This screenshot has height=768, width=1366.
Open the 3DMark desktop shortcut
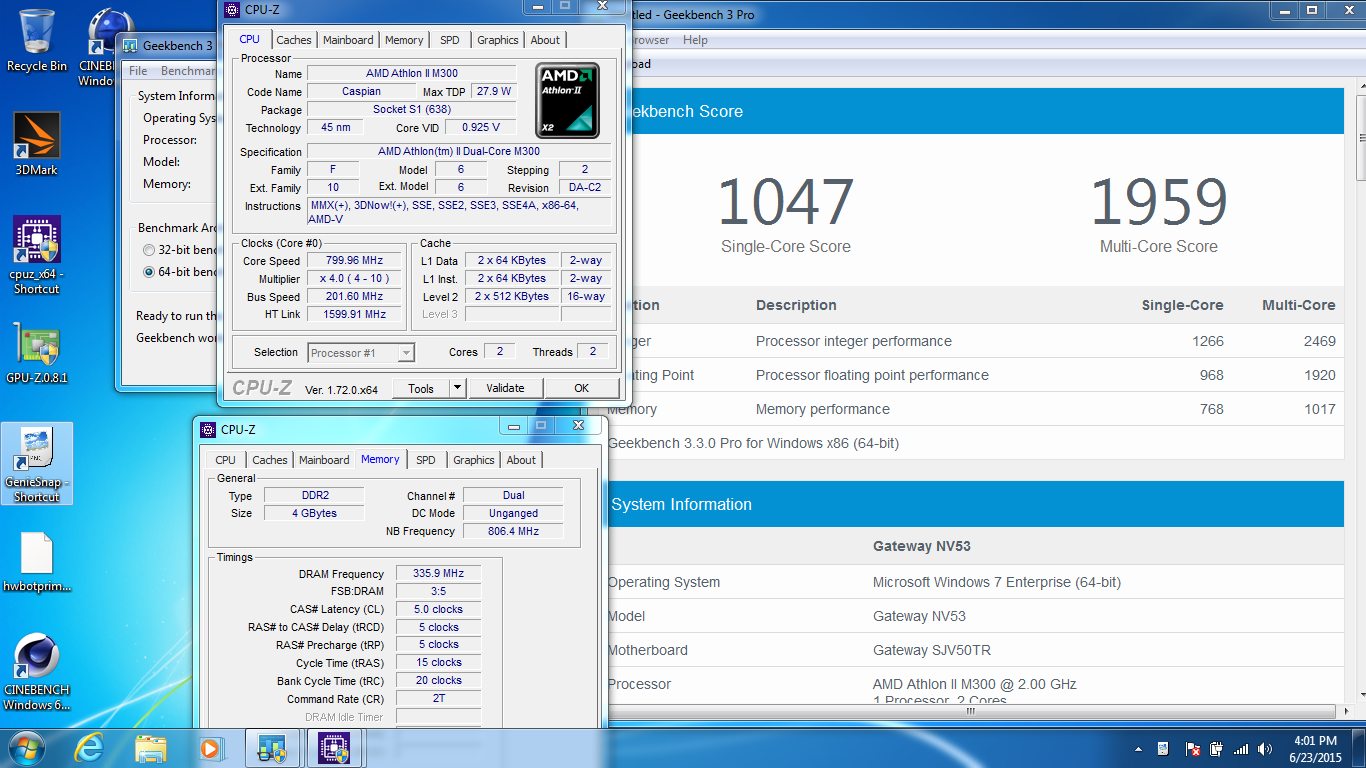click(37, 144)
